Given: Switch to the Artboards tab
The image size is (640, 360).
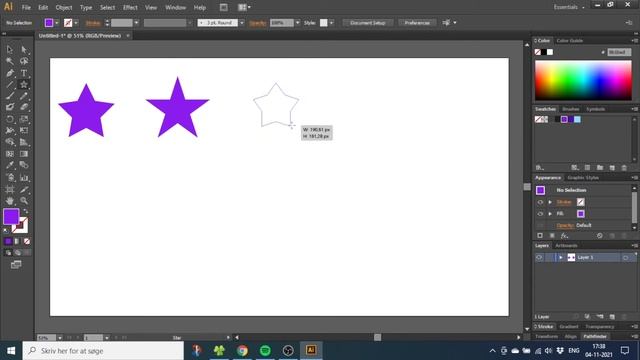Looking at the screenshot, I should click(567, 245).
